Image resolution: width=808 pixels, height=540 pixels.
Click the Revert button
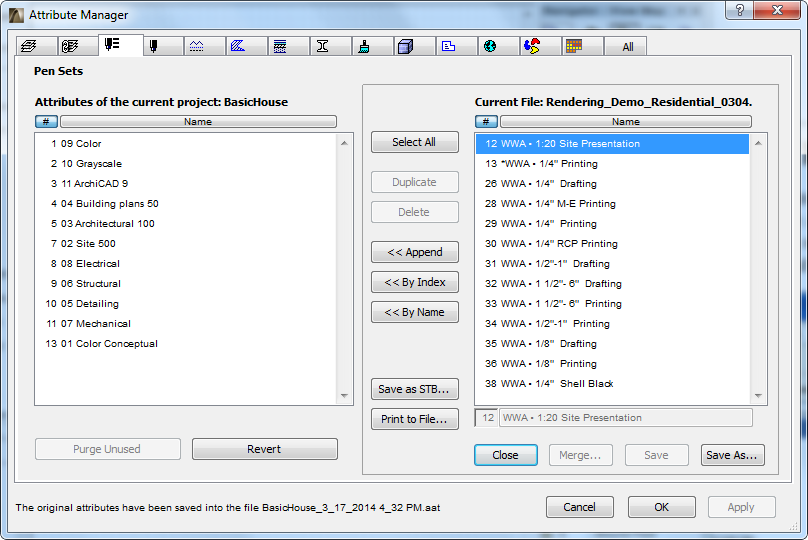(264, 449)
